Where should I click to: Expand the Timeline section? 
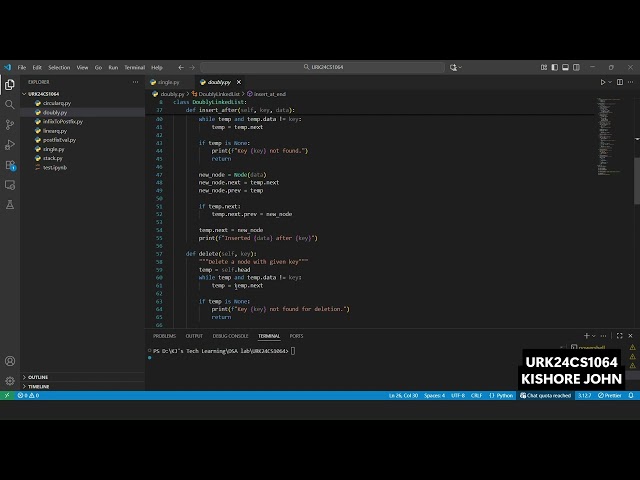[x=38, y=386]
